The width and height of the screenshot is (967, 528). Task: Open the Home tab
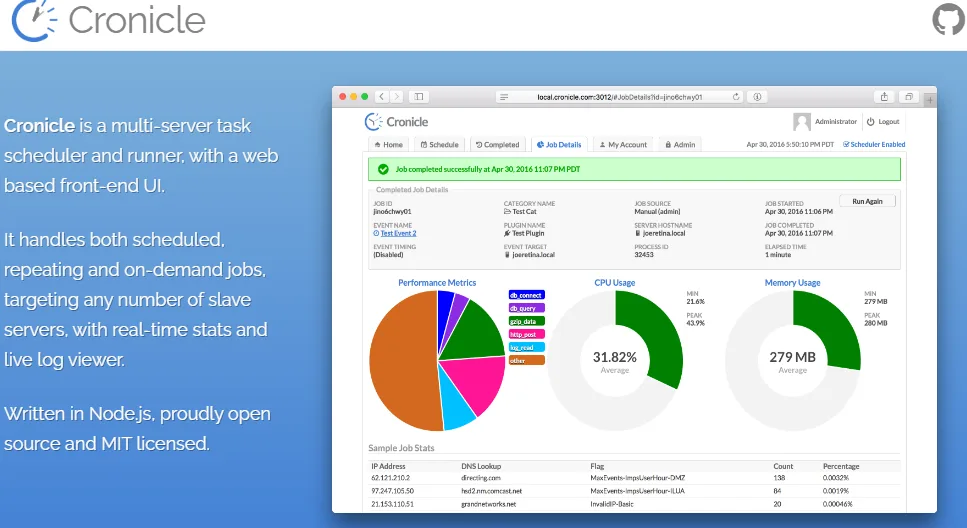pos(389,144)
